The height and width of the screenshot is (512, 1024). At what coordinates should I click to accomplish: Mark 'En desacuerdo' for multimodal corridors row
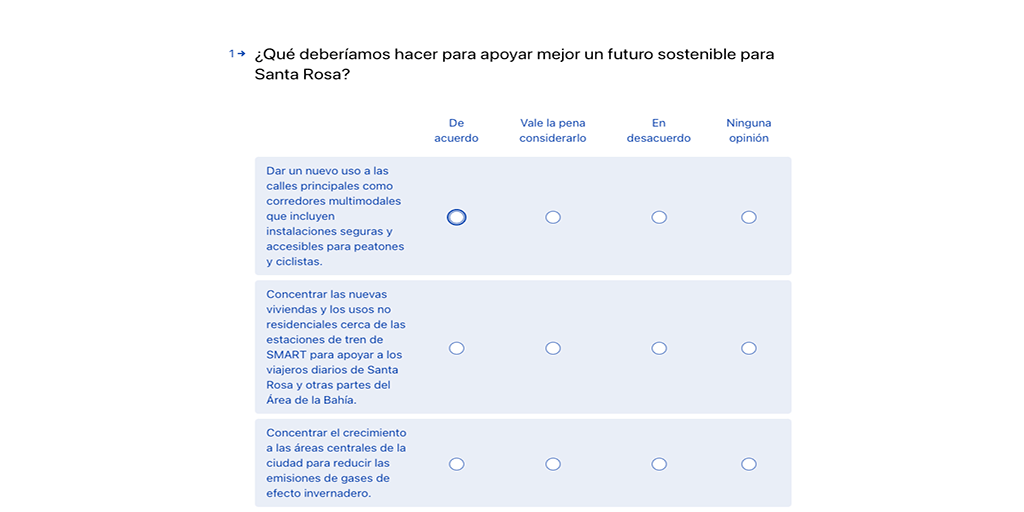tap(659, 217)
